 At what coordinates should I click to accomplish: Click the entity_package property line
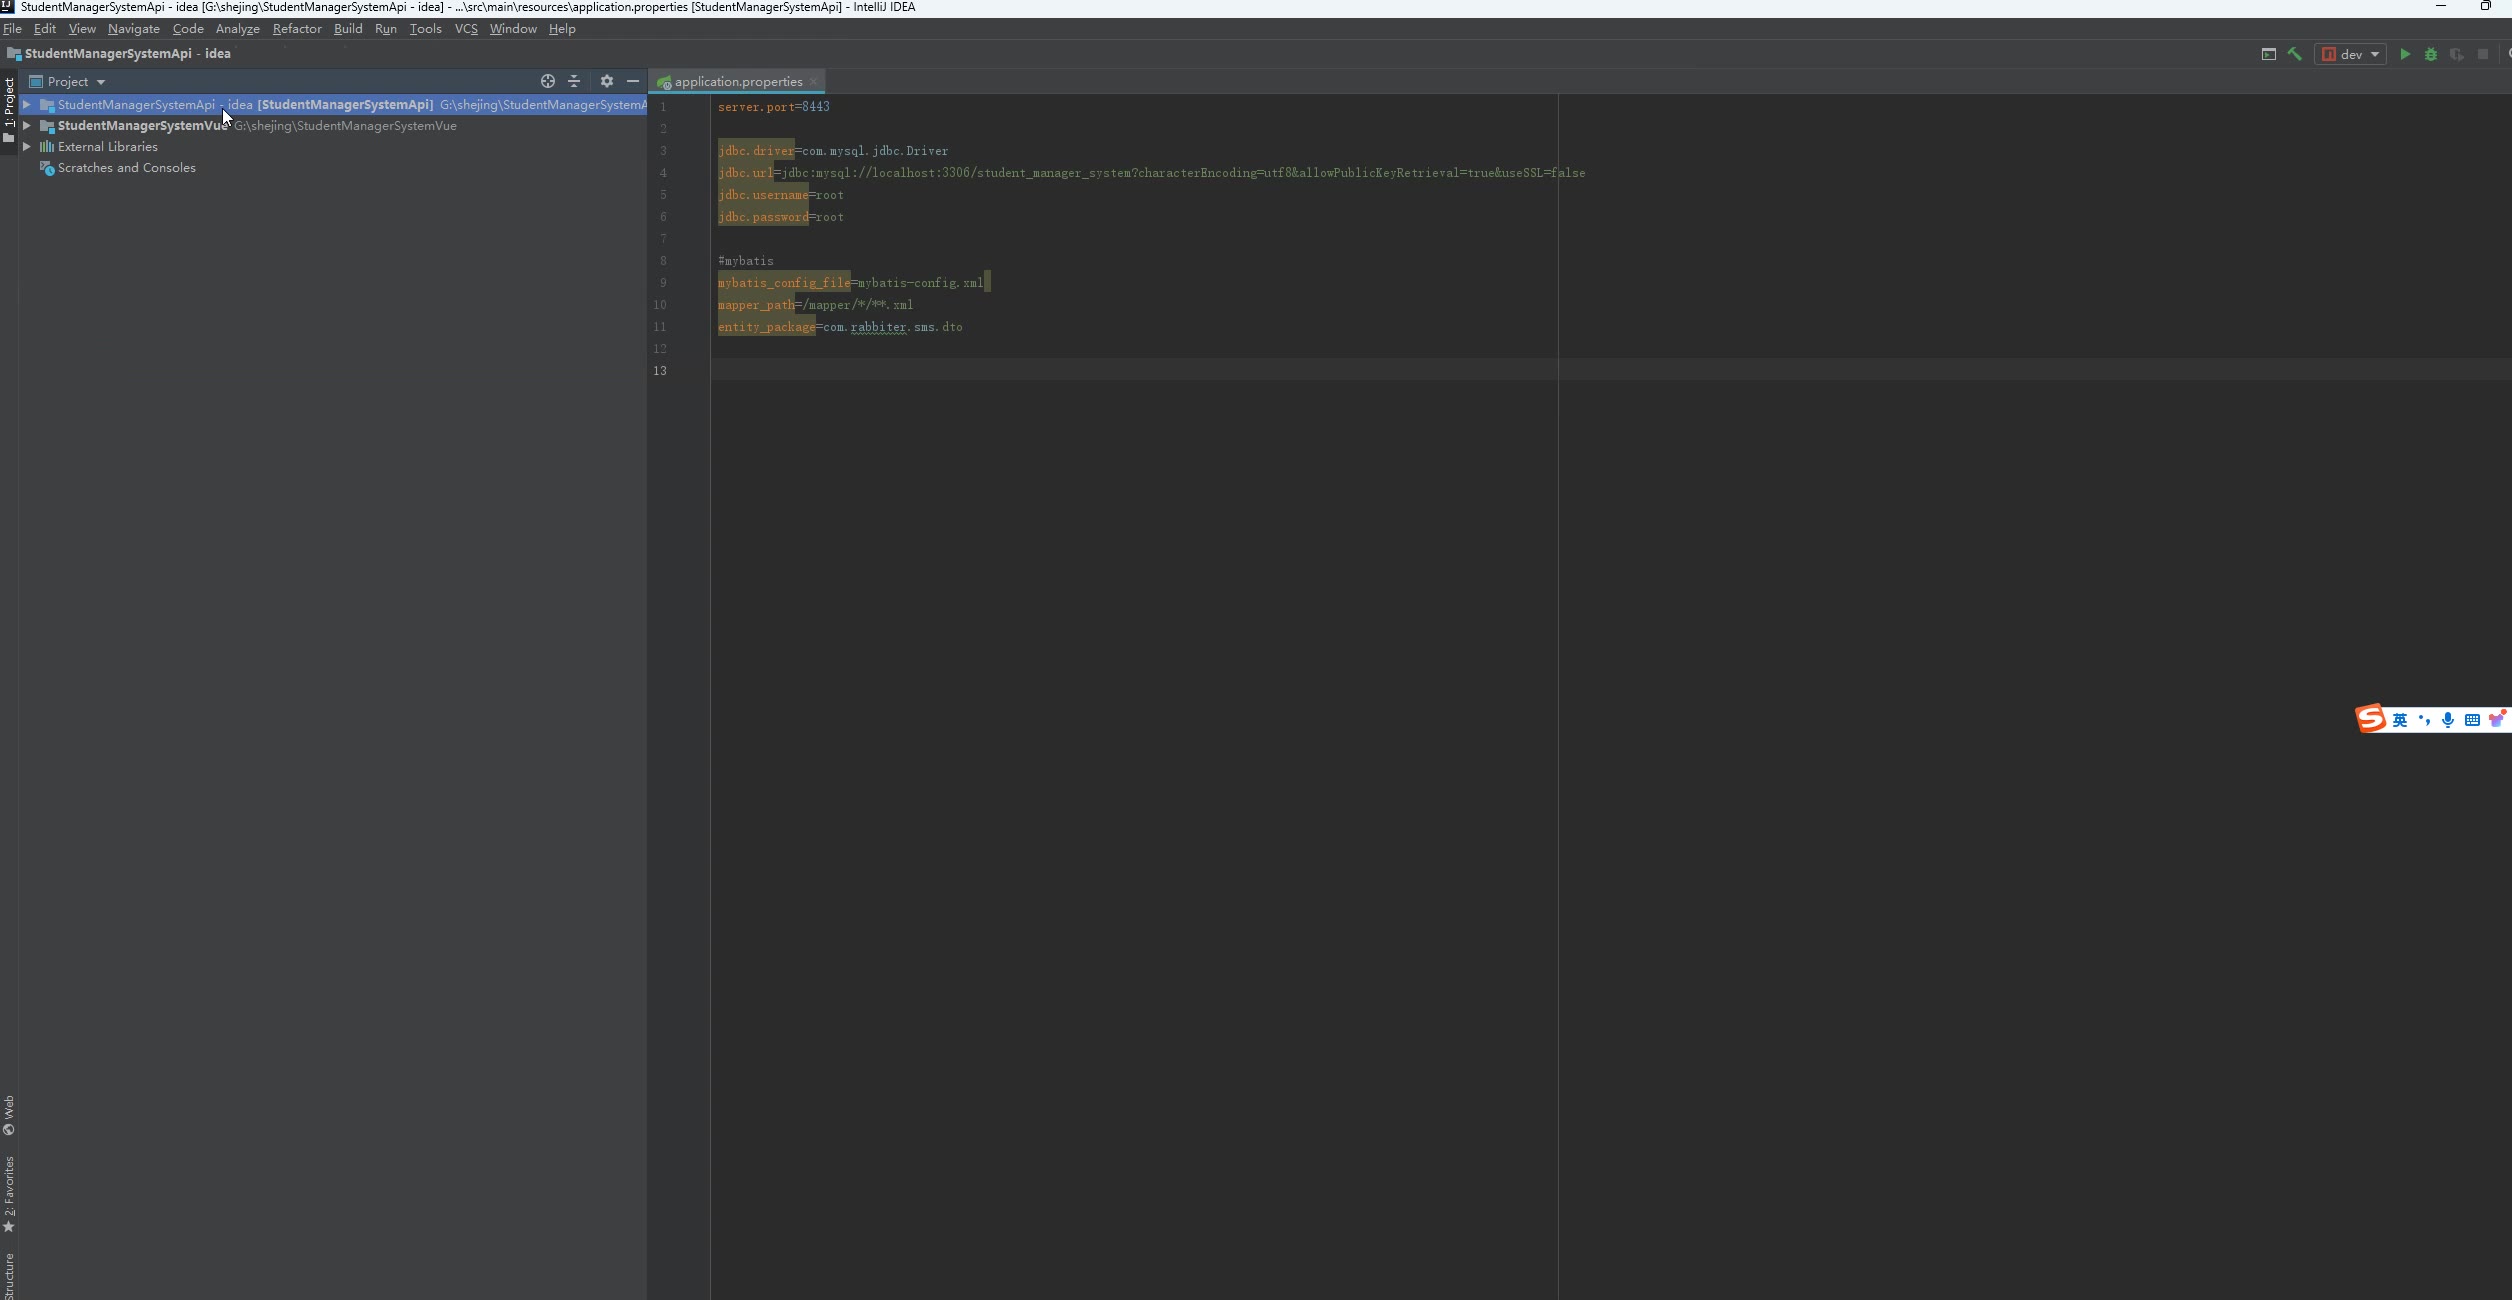coord(840,326)
